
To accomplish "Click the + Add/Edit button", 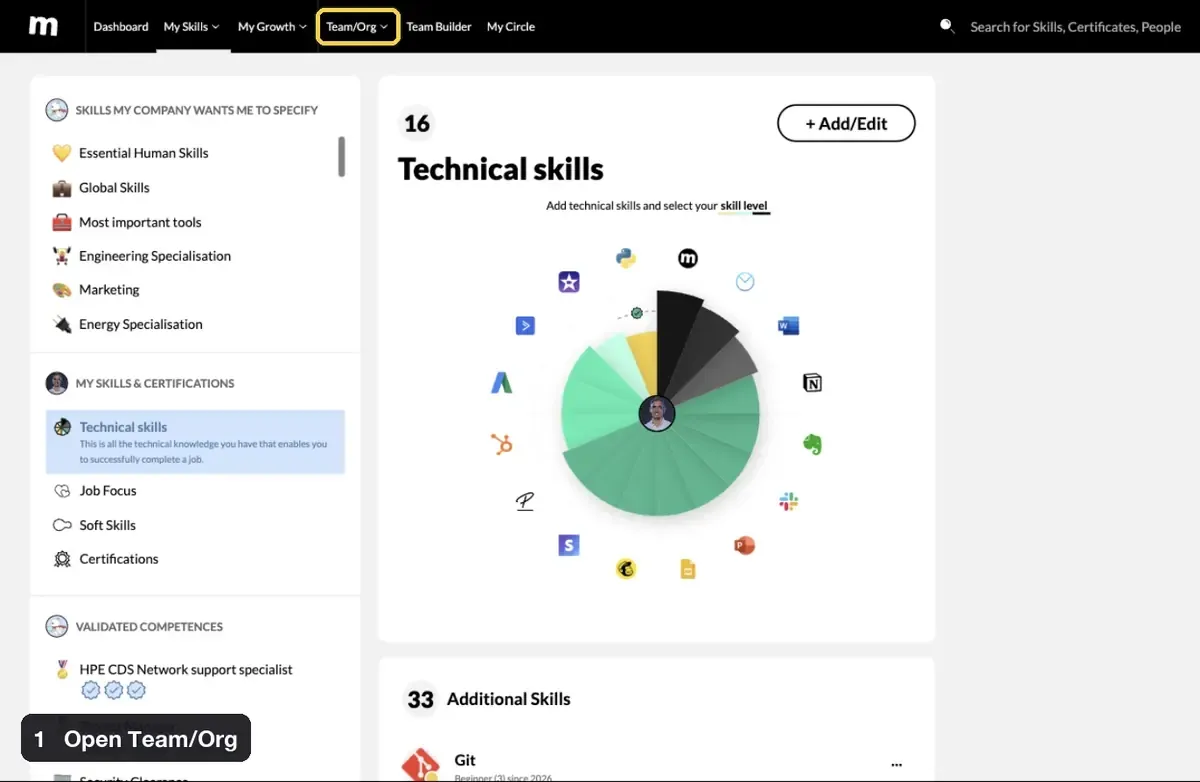I will coord(846,123).
